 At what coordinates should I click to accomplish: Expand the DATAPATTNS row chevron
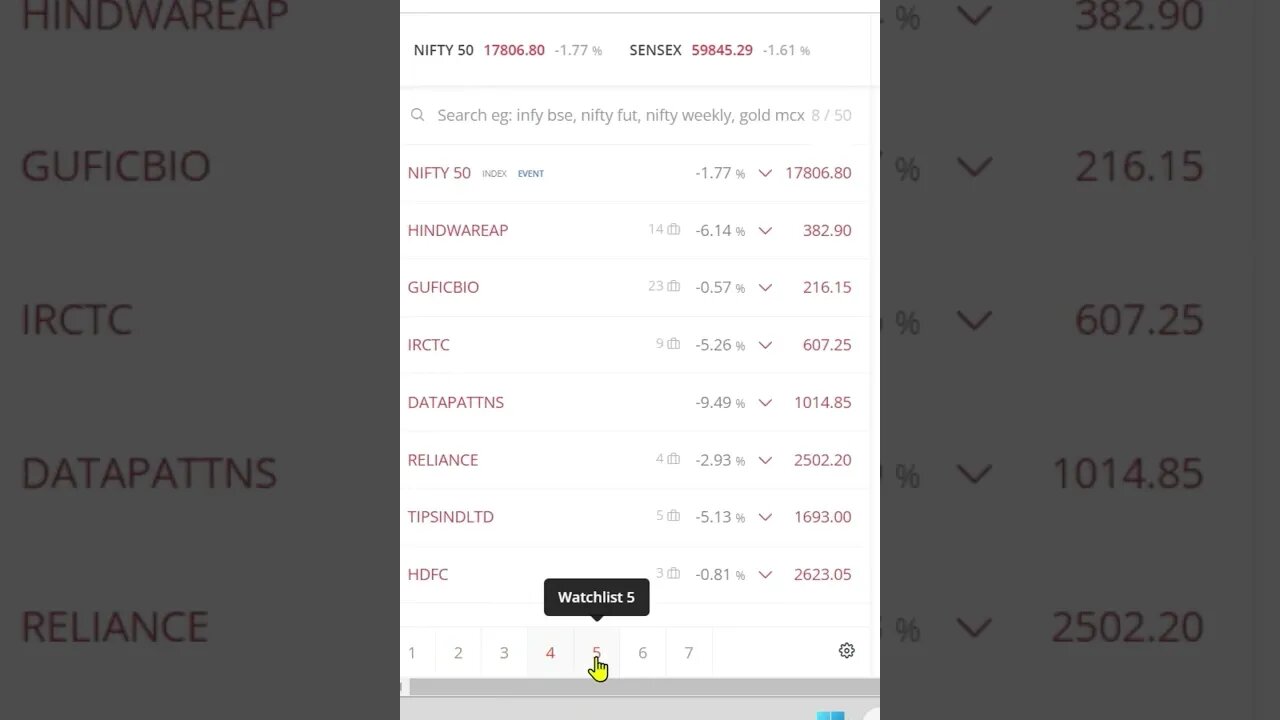click(765, 402)
